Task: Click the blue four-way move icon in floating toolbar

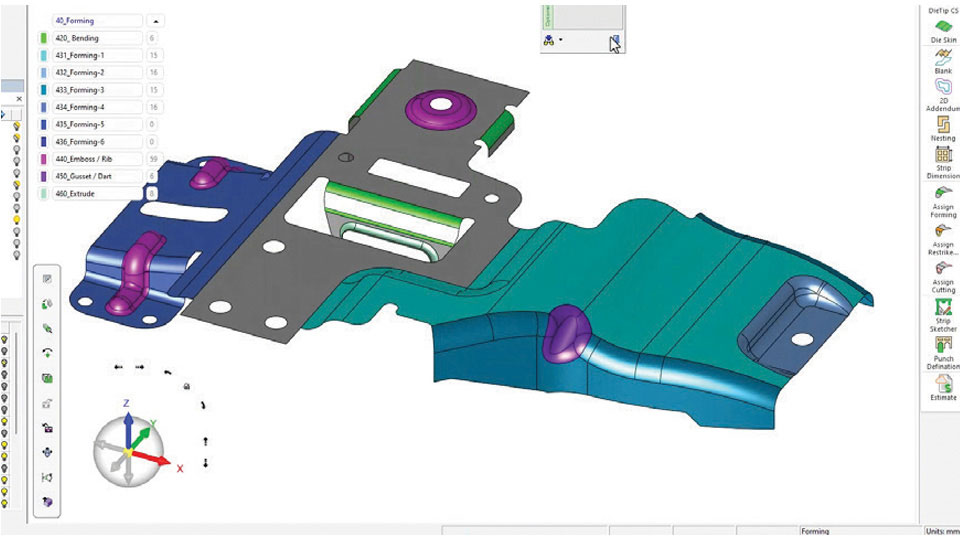Action: pos(47,452)
